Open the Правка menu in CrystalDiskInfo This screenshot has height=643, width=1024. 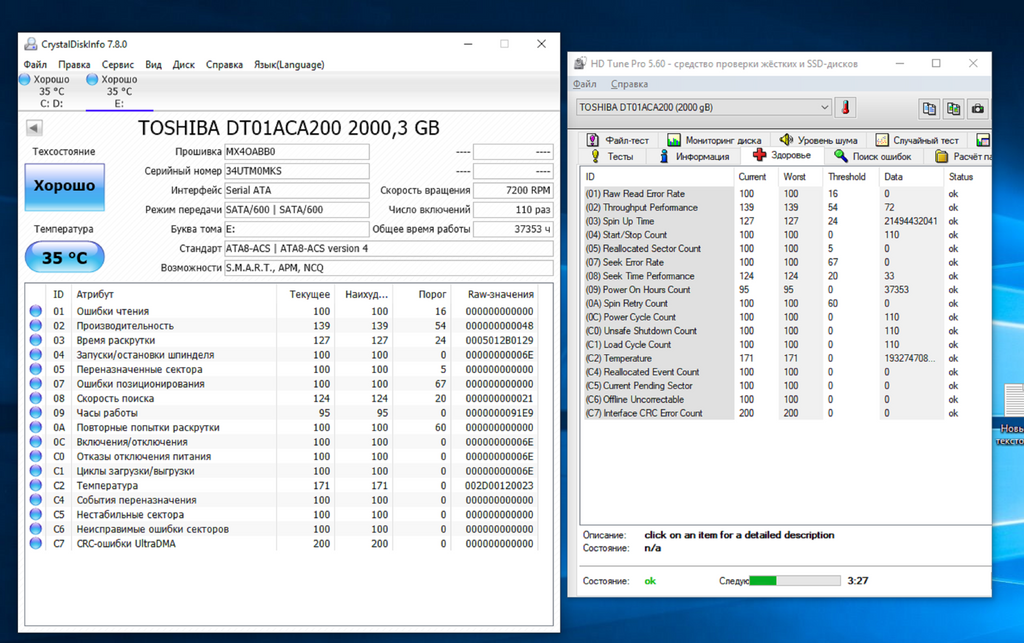(x=74, y=65)
